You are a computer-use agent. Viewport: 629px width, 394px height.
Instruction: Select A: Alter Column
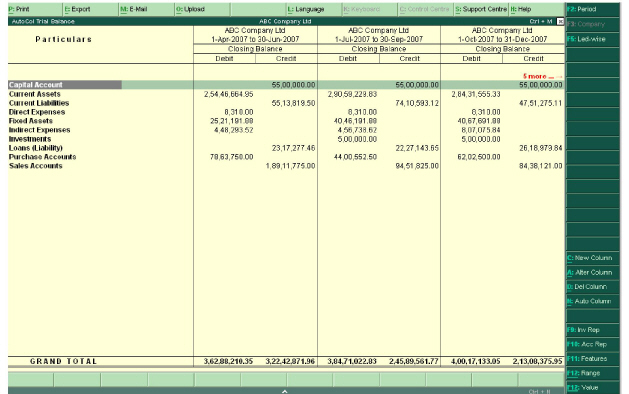pyautogui.click(x=593, y=272)
